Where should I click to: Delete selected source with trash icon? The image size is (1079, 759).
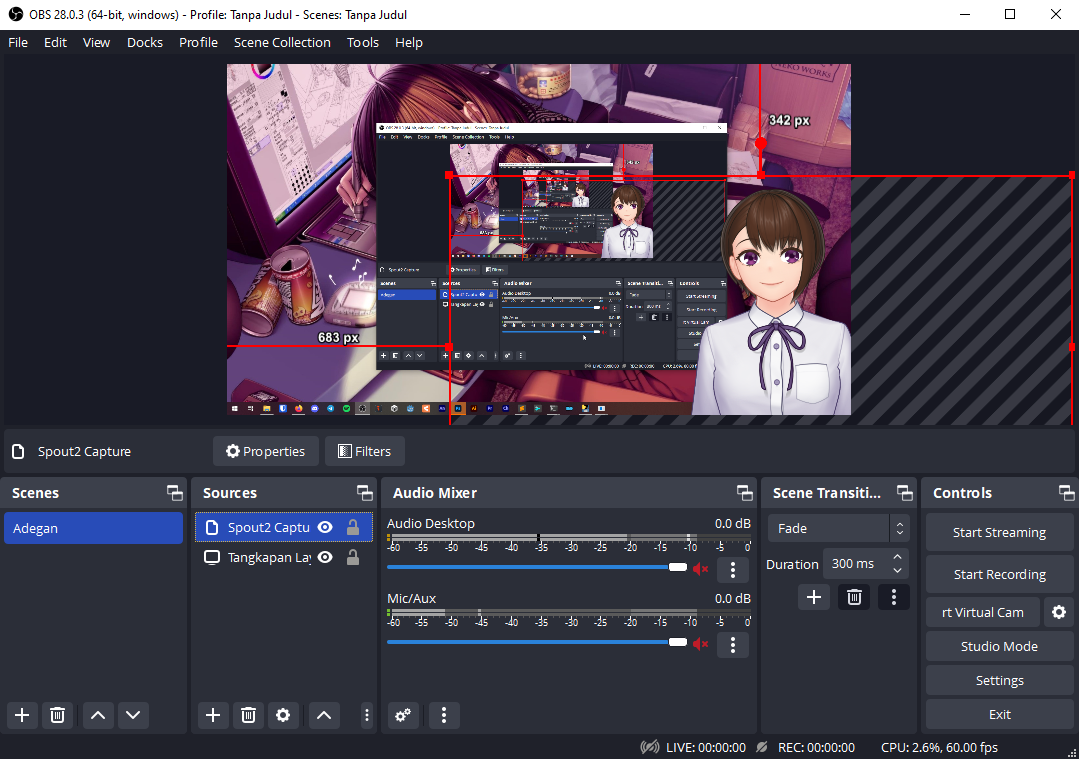click(248, 715)
